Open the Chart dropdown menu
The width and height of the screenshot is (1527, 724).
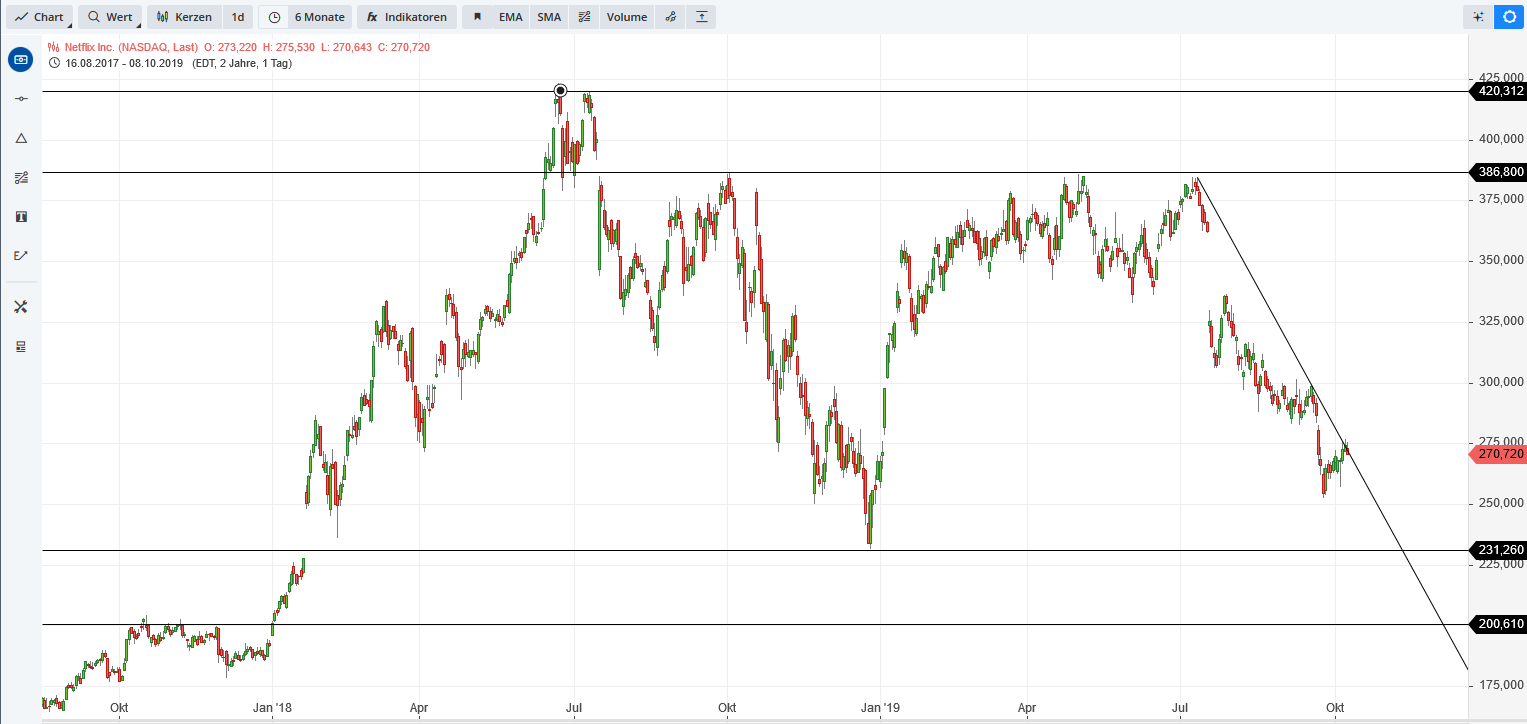click(39, 17)
